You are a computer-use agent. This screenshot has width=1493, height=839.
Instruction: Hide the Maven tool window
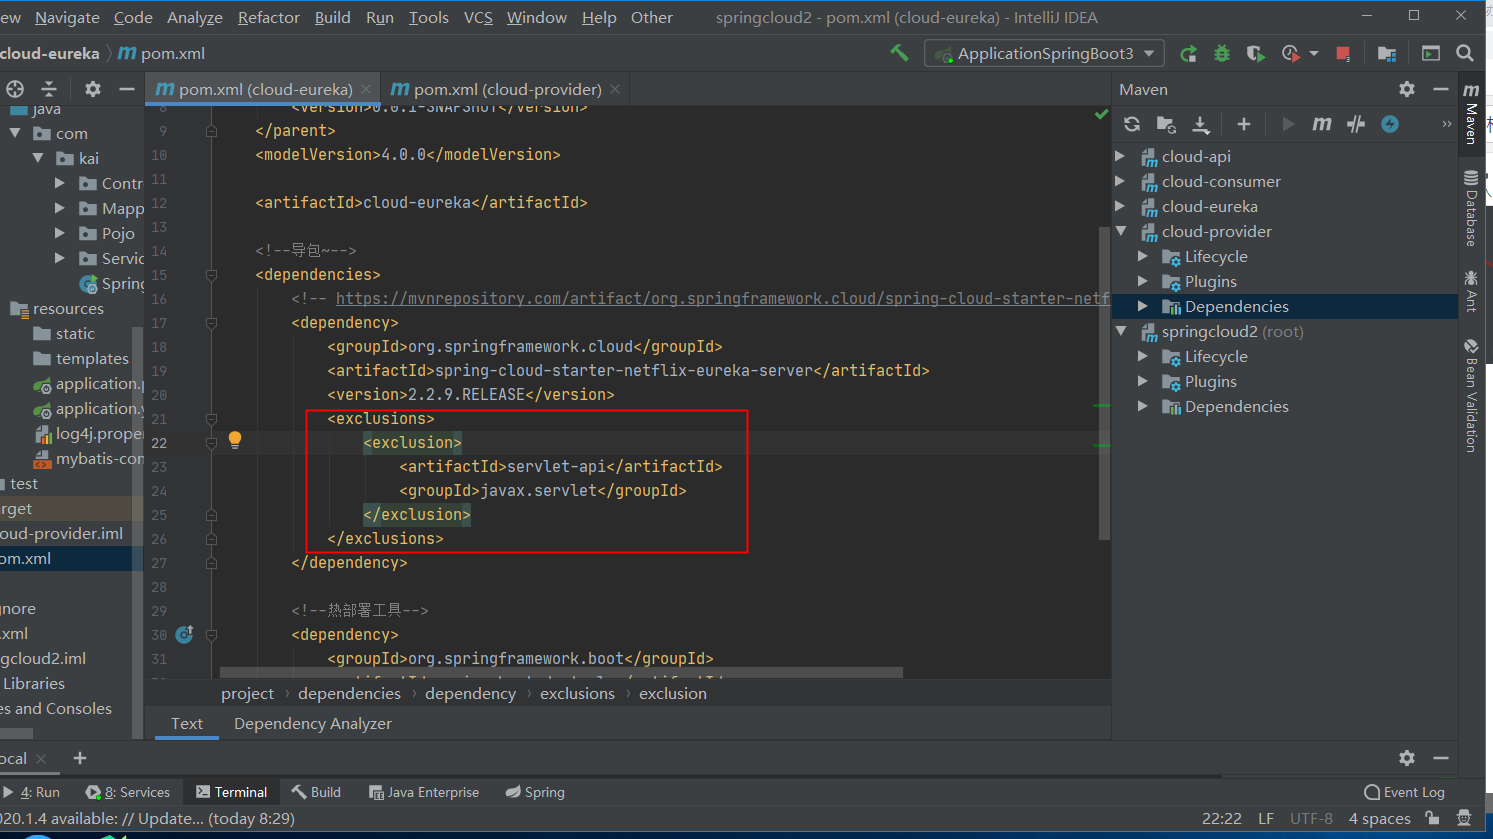tap(1441, 89)
